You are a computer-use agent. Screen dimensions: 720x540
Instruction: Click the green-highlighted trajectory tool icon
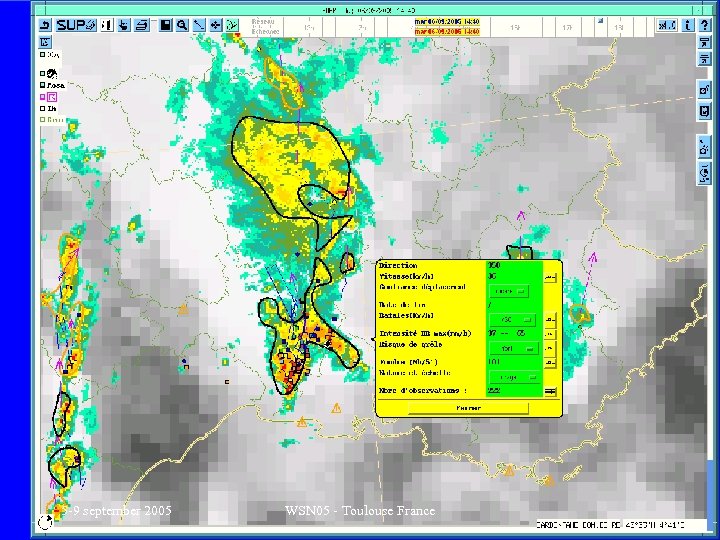(232, 25)
